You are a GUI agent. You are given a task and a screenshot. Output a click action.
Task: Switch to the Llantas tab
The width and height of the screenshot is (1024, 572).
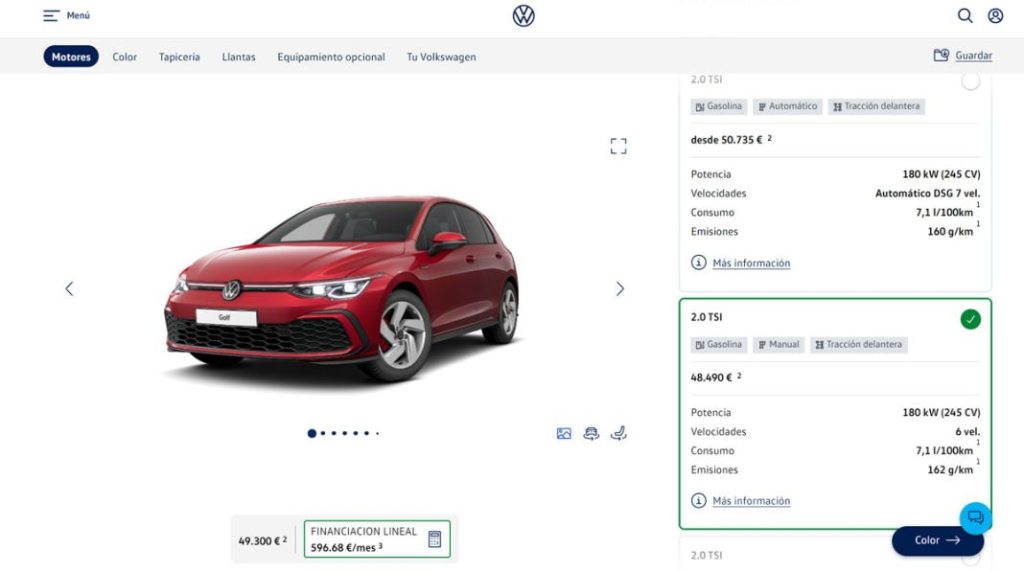click(238, 57)
